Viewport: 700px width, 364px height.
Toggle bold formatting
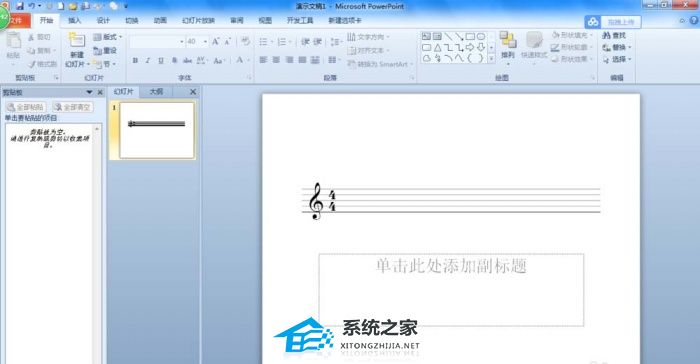coord(135,60)
